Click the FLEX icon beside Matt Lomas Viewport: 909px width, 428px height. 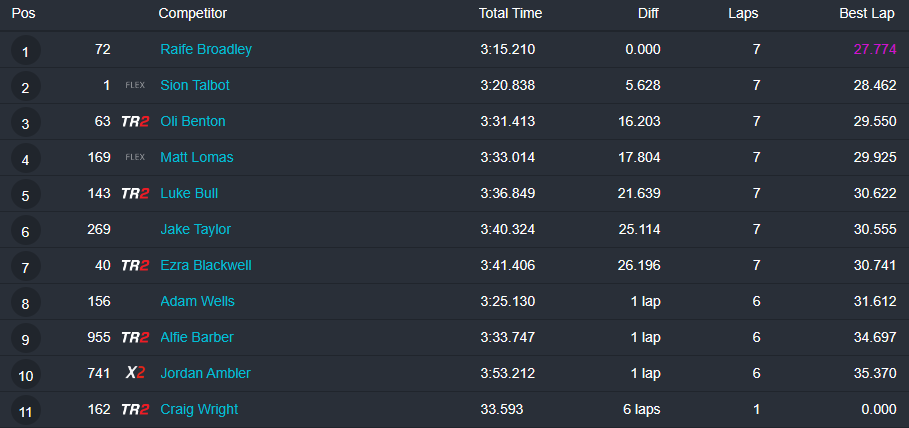135,157
